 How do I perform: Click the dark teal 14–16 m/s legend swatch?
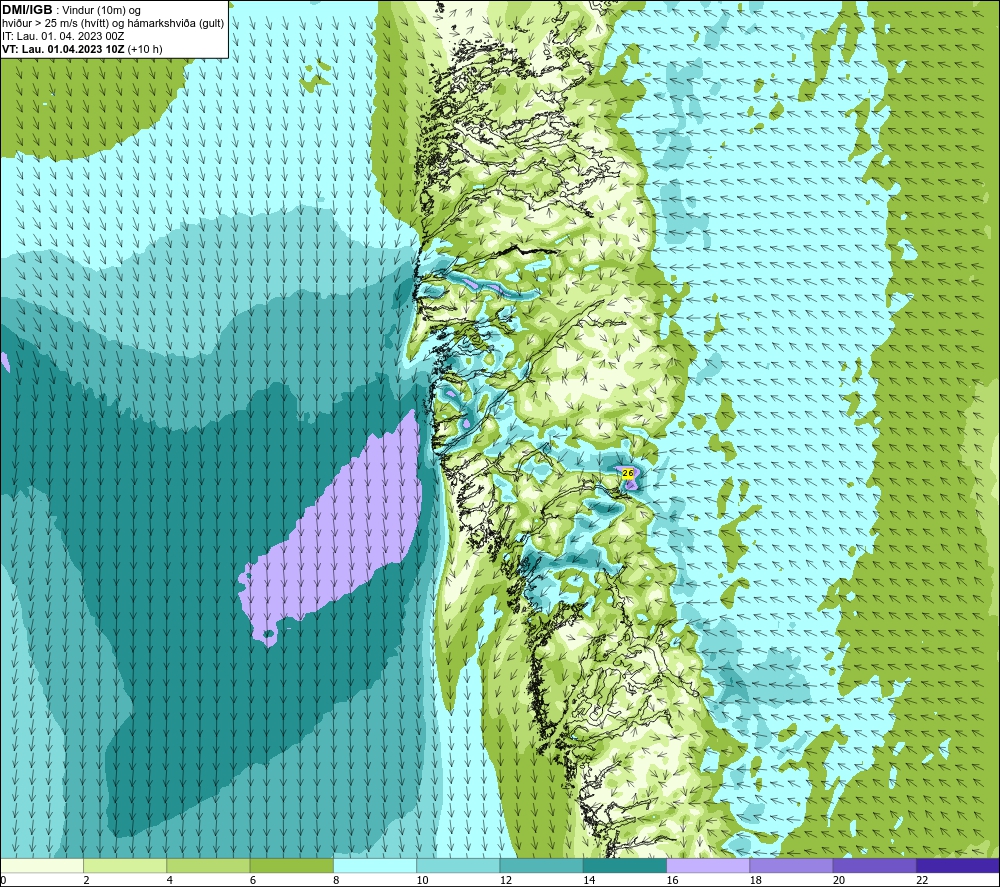(x=625, y=865)
